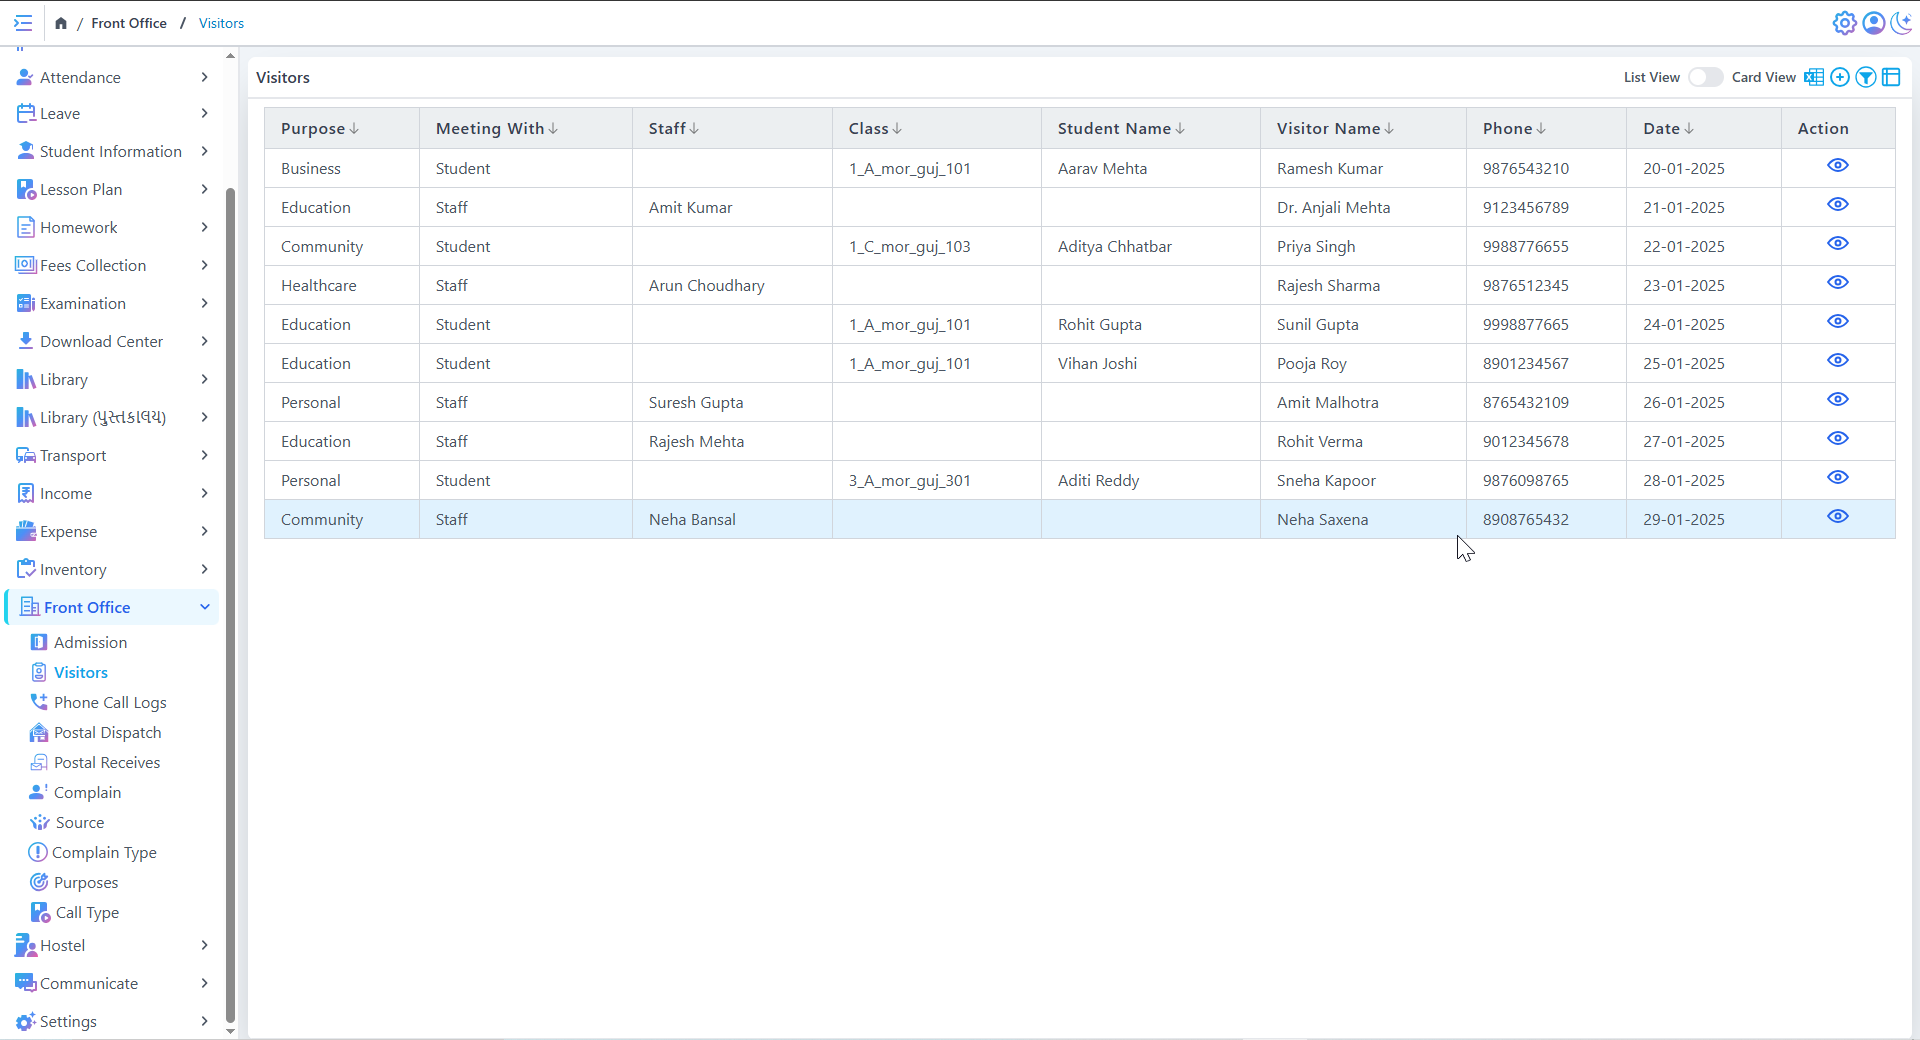View details for visitor Neha Saxena
This screenshot has width=1920, height=1040.
pyautogui.click(x=1837, y=517)
